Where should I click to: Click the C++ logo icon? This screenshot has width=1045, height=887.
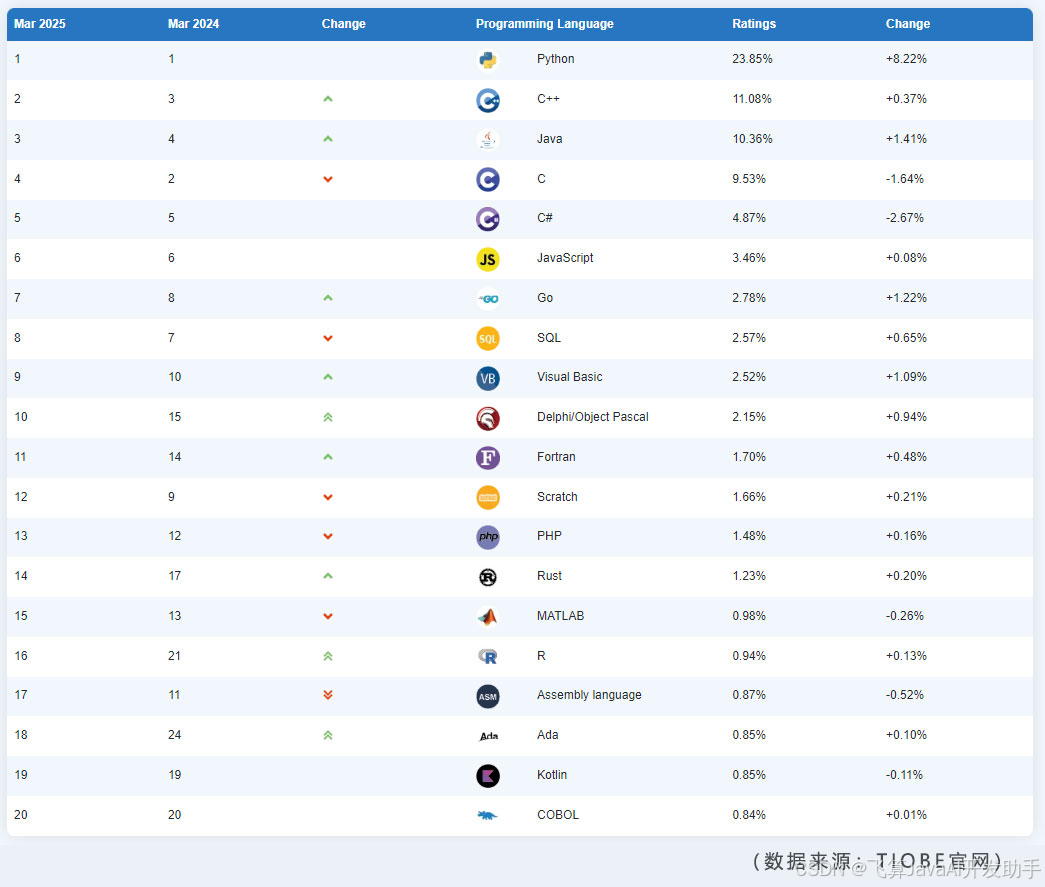click(488, 100)
